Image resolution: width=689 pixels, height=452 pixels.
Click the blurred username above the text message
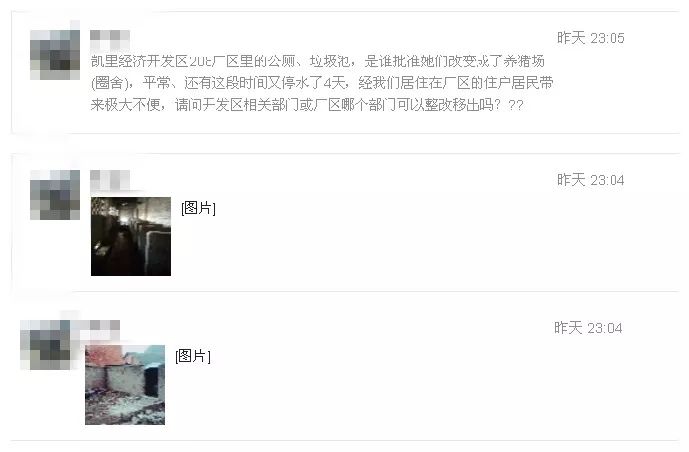pyautogui.click(x=110, y=40)
